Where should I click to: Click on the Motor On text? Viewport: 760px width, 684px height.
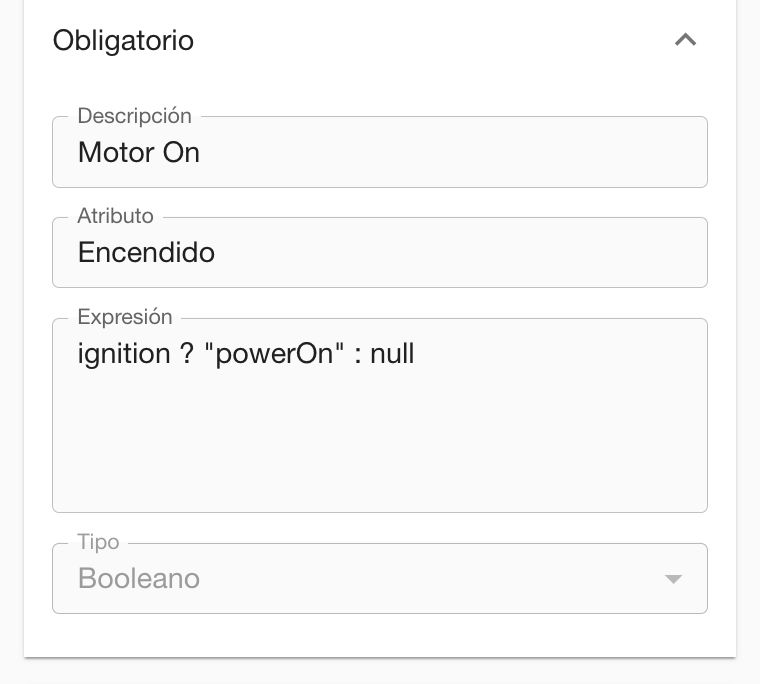(139, 153)
